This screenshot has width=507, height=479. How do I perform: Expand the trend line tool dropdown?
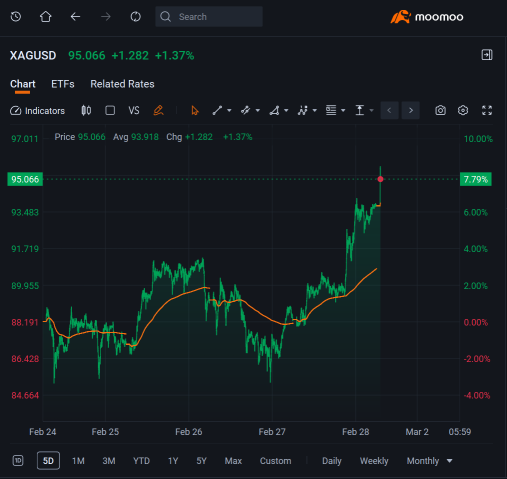click(229, 110)
